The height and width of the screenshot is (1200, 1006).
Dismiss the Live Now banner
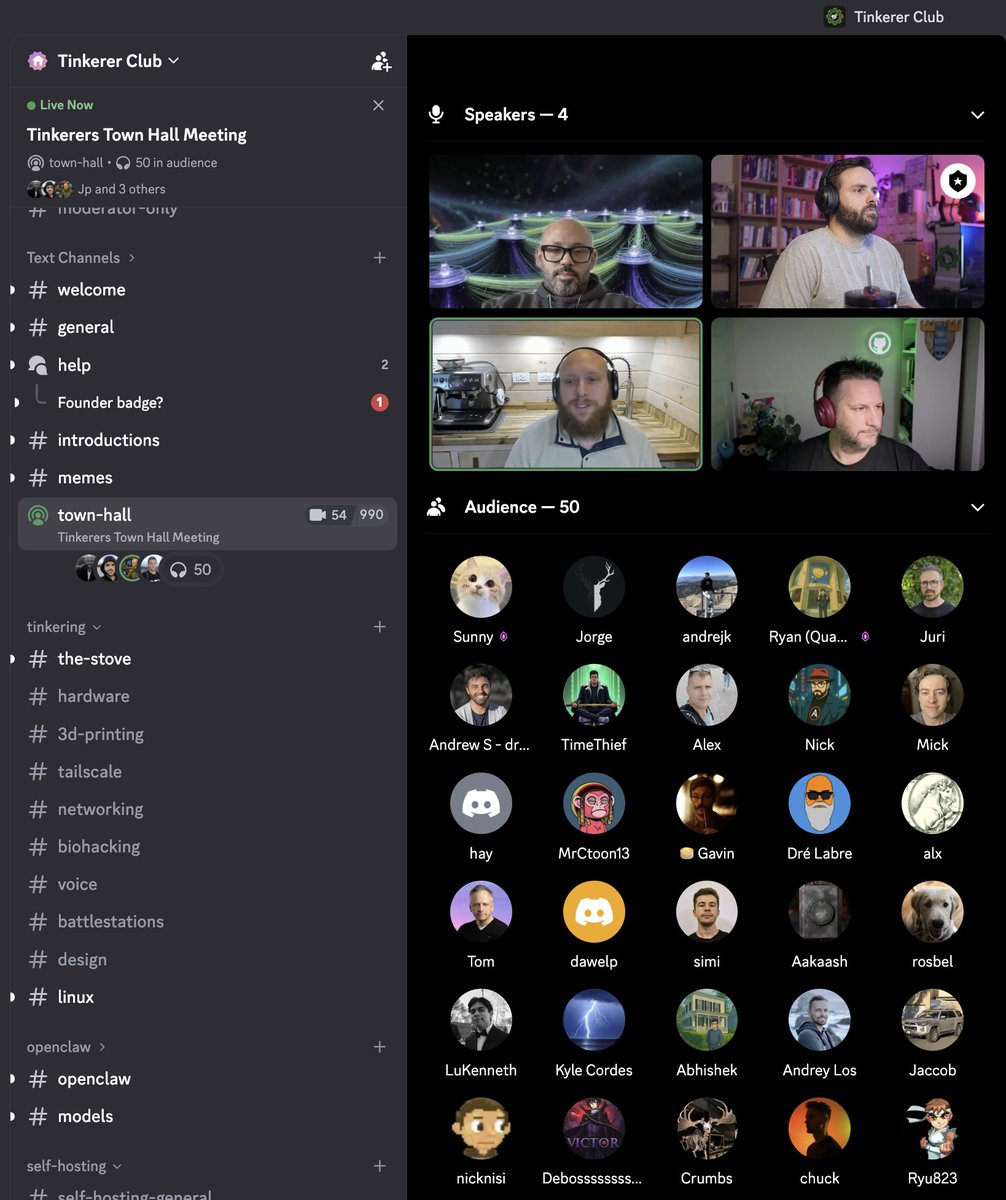coord(378,105)
